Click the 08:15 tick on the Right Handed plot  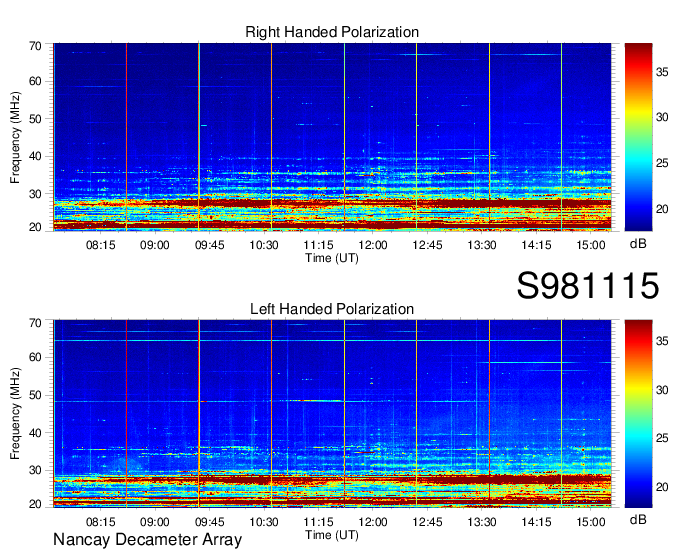tap(101, 245)
